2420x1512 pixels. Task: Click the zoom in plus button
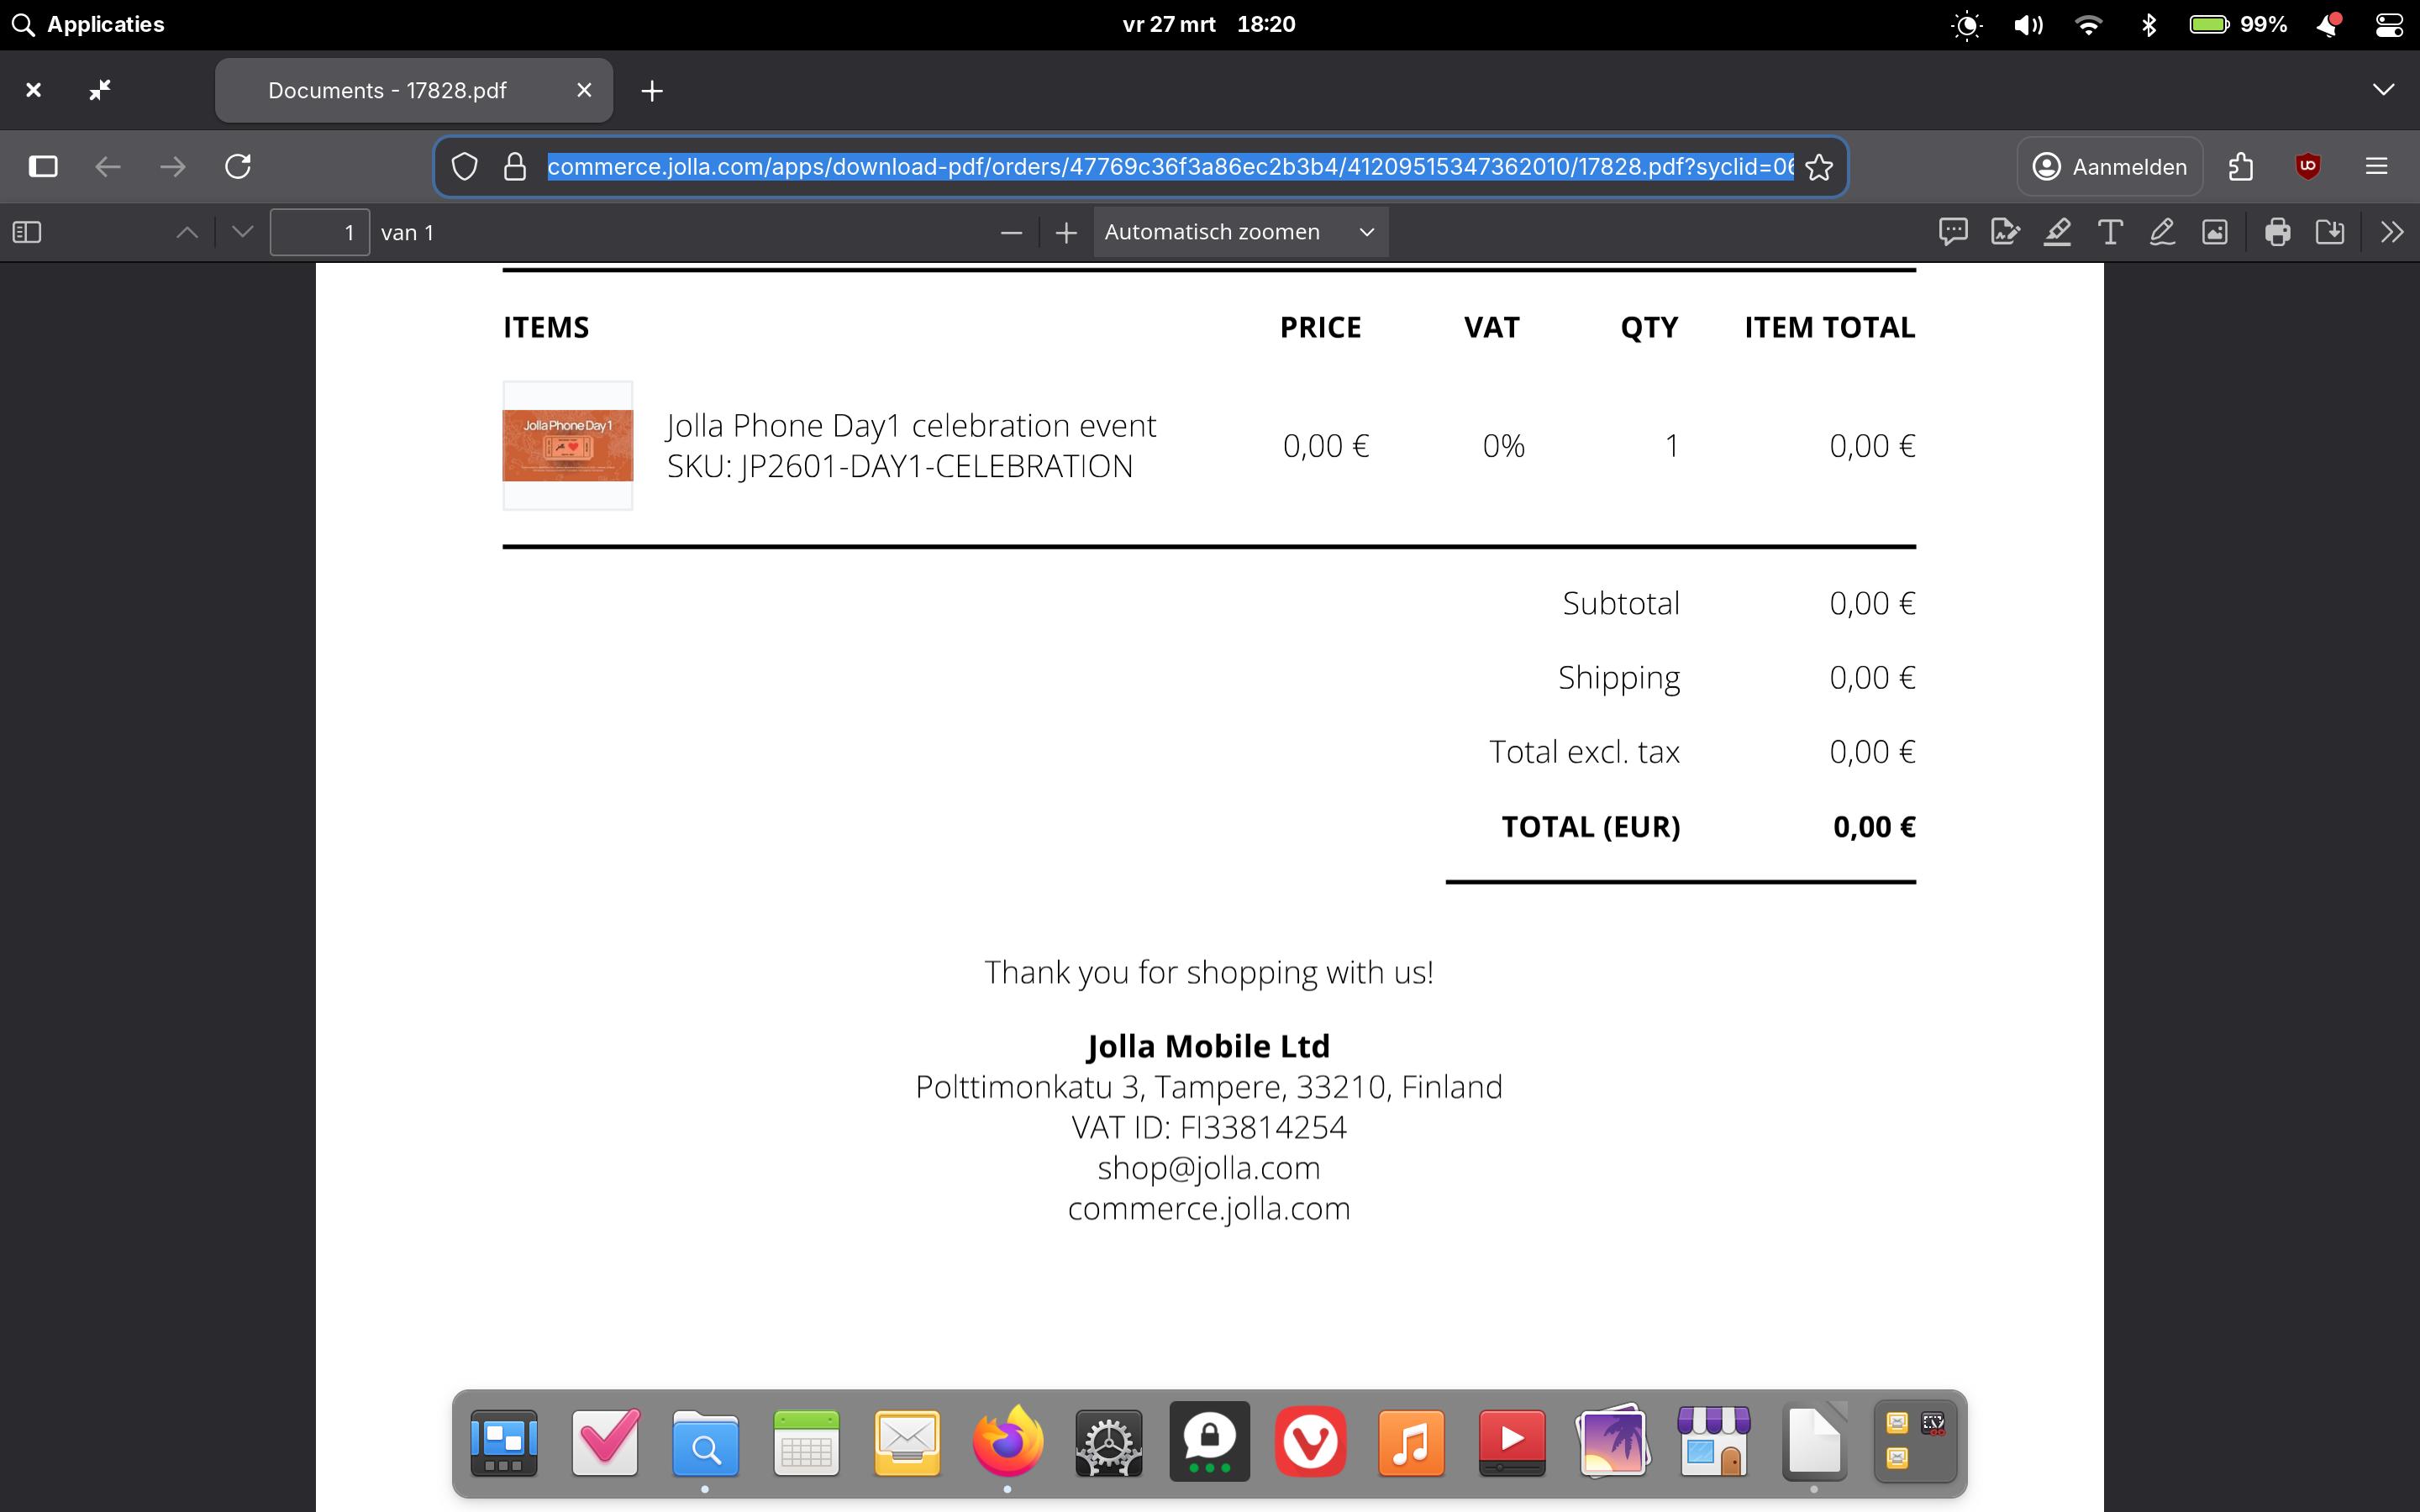tap(1066, 232)
